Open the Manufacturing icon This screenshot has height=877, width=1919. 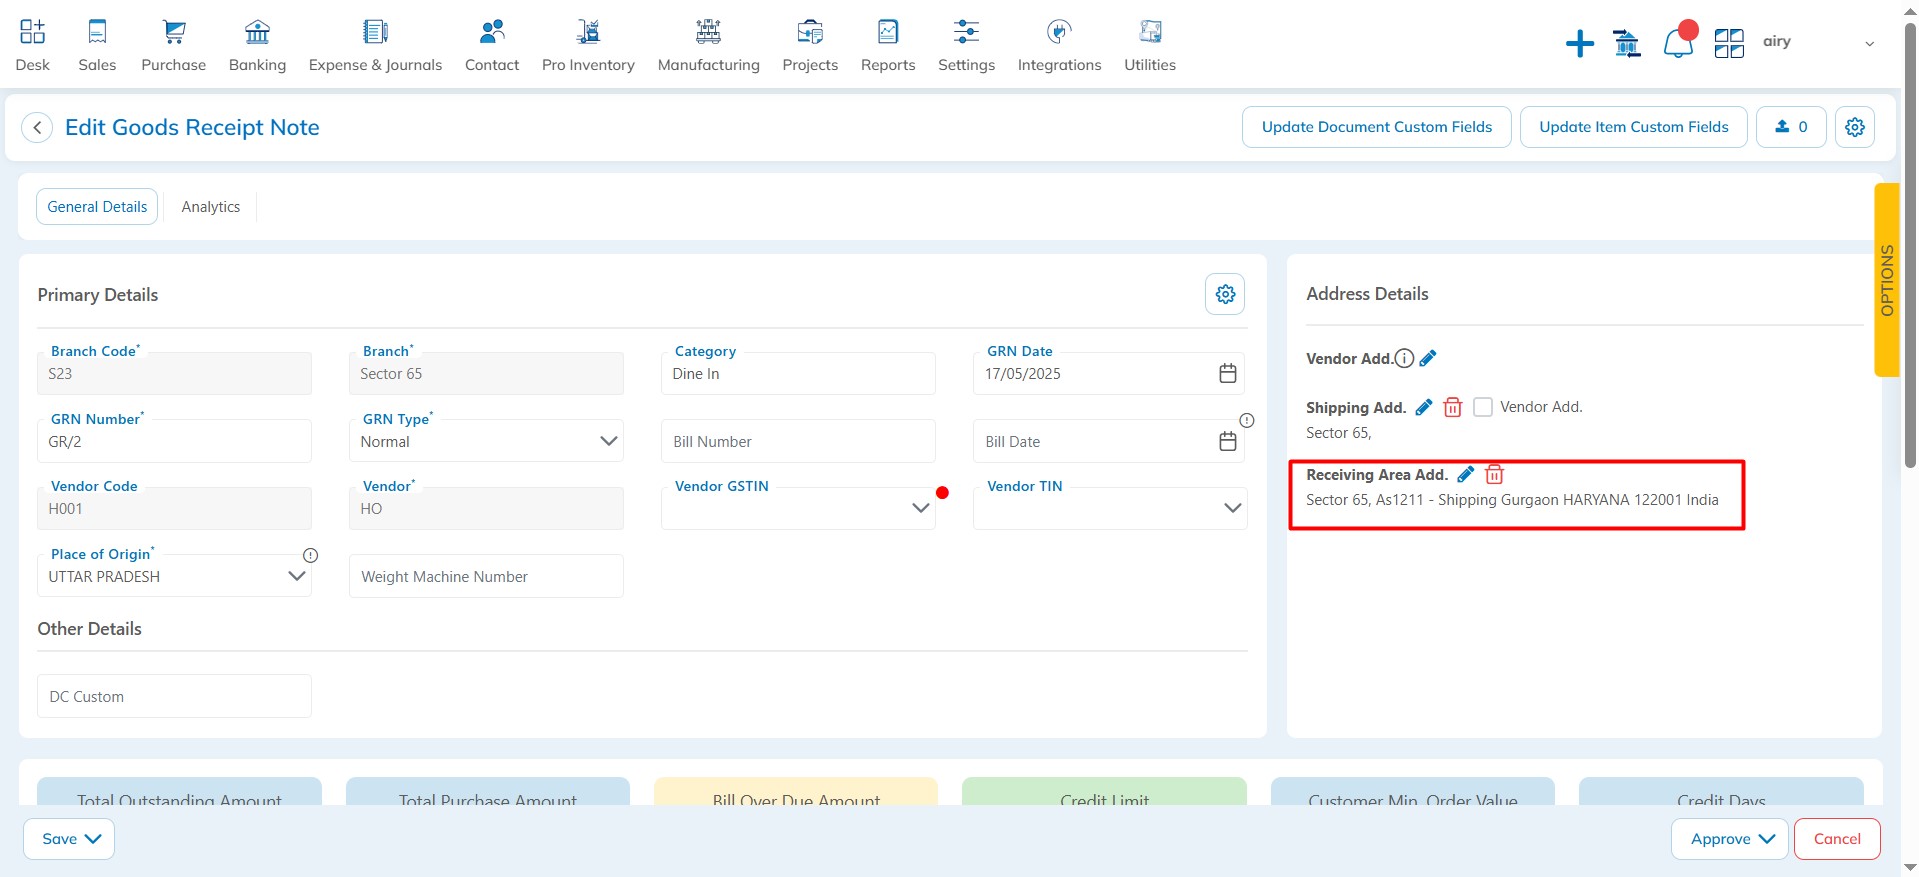click(708, 32)
